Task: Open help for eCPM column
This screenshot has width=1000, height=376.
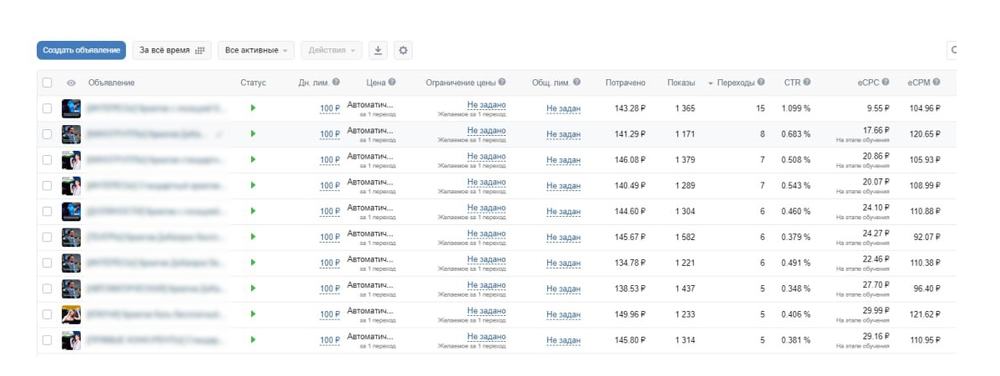Action: pos(936,82)
